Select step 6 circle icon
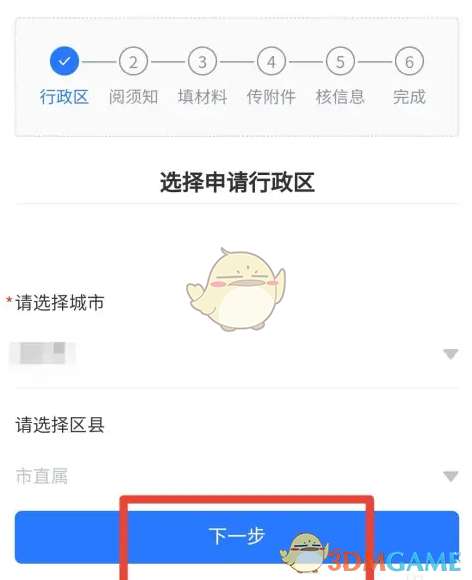This screenshot has width=472, height=580. pyautogui.click(x=409, y=61)
